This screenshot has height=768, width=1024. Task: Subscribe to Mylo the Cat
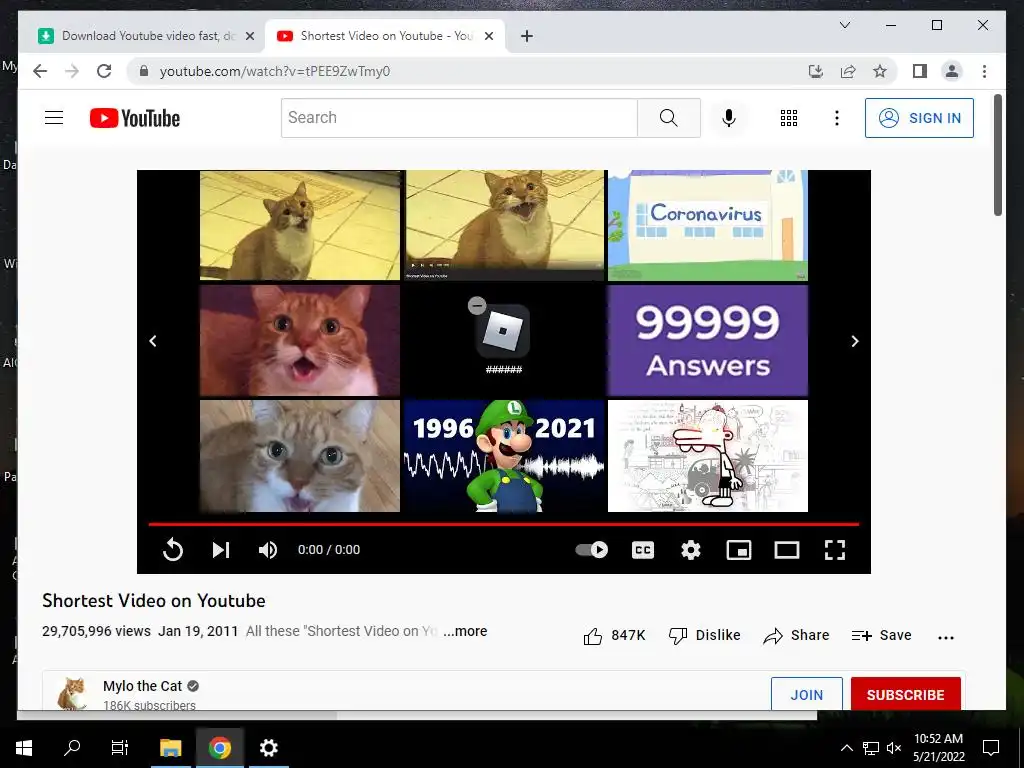pos(905,695)
